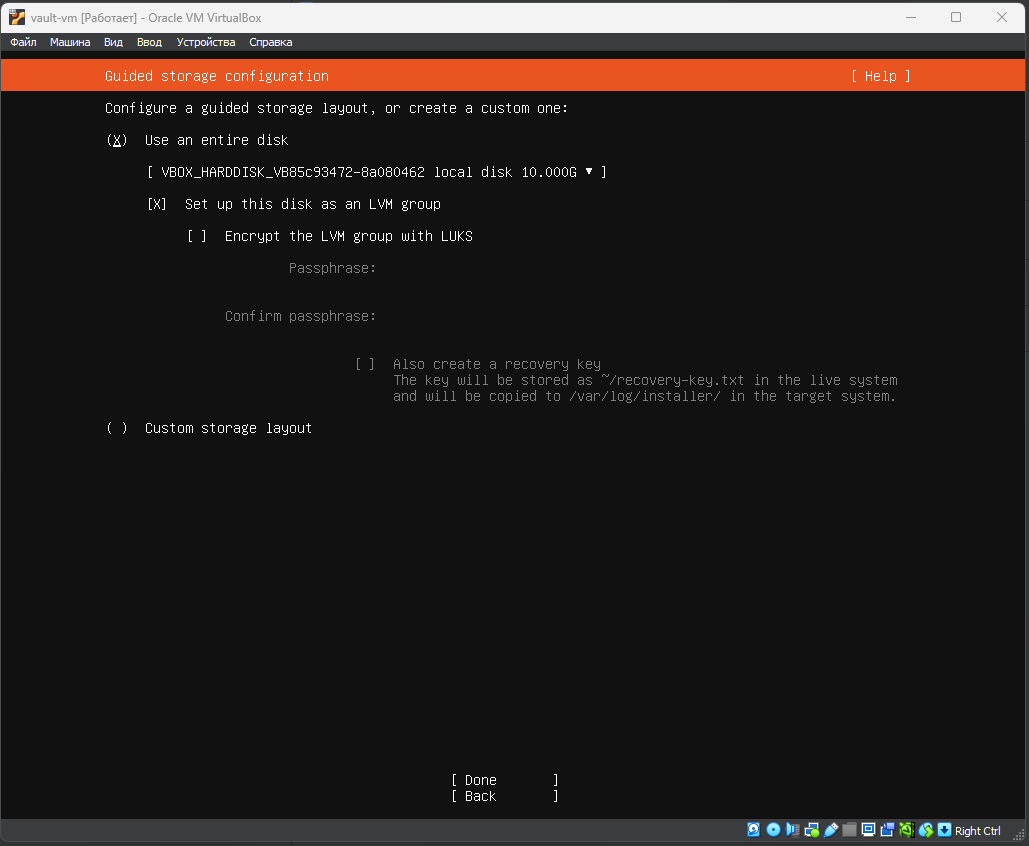Open the Вид menu
This screenshot has height=846, width=1029.
pos(114,42)
